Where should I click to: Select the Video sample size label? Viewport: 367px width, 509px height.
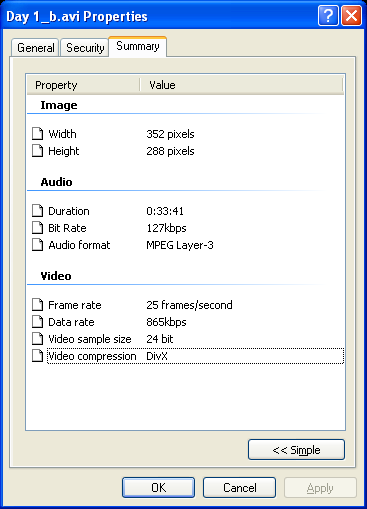tap(90, 339)
